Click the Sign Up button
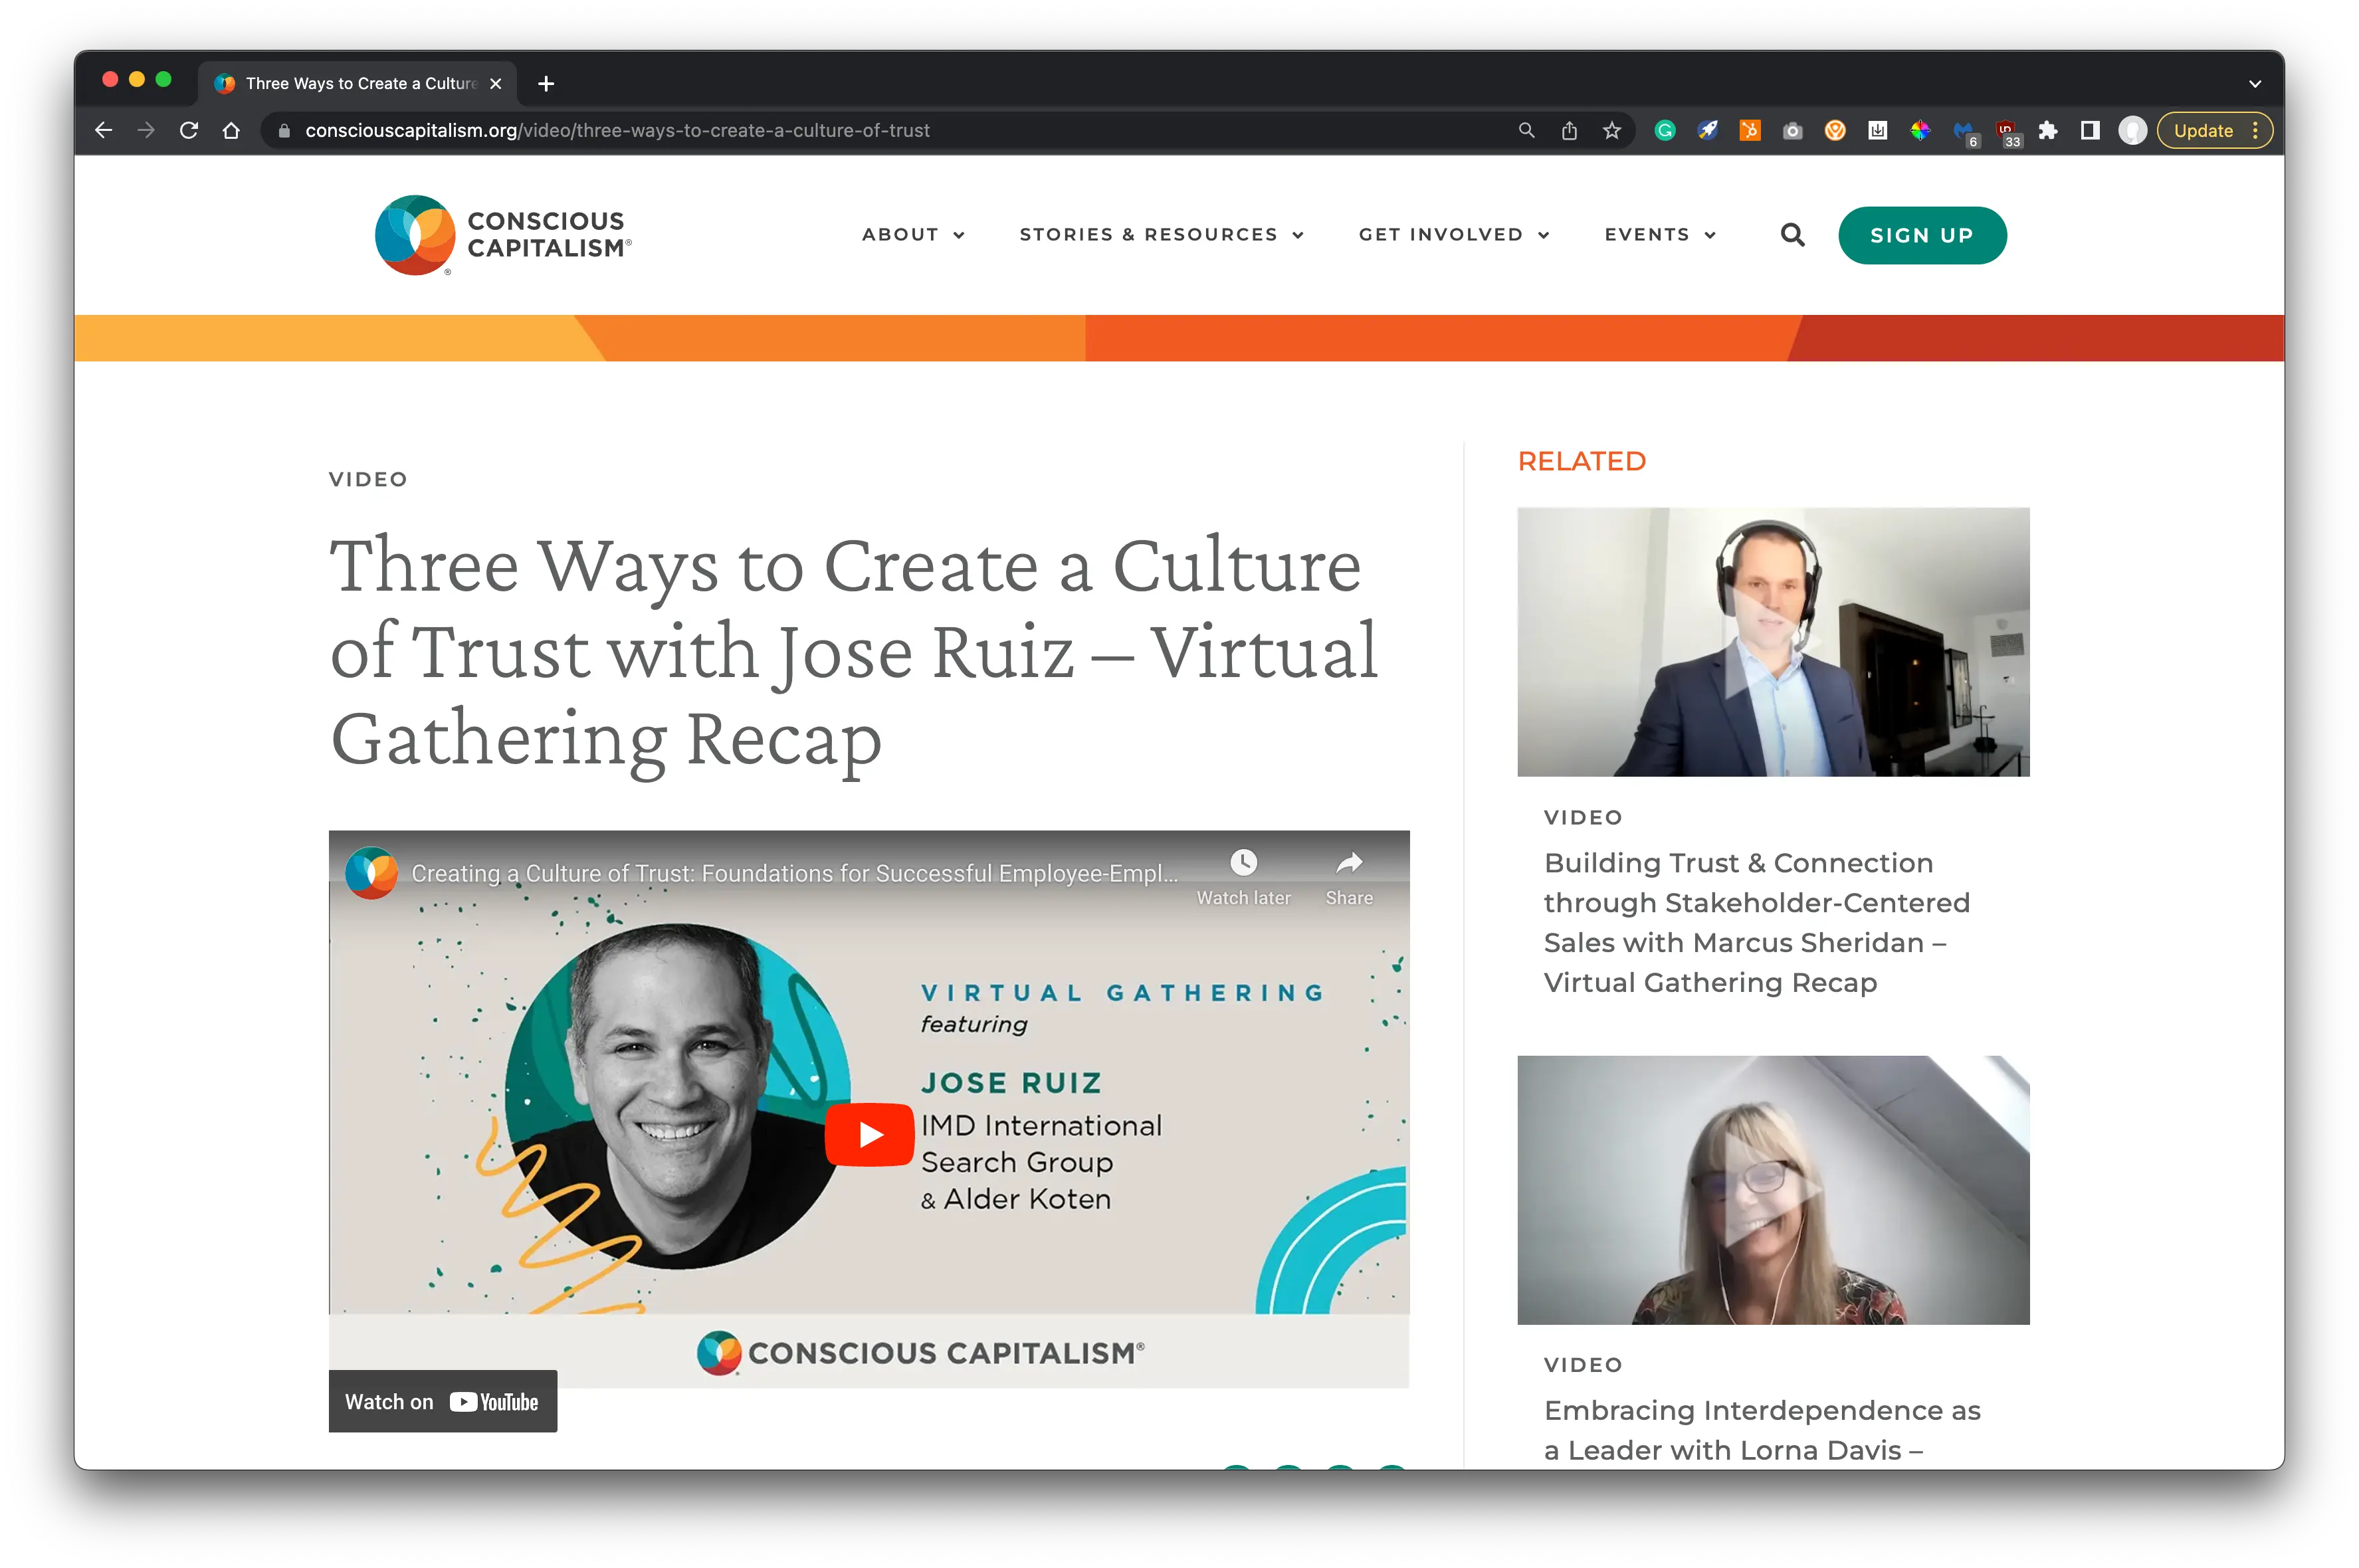2359x1568 pixels. 1921,235
